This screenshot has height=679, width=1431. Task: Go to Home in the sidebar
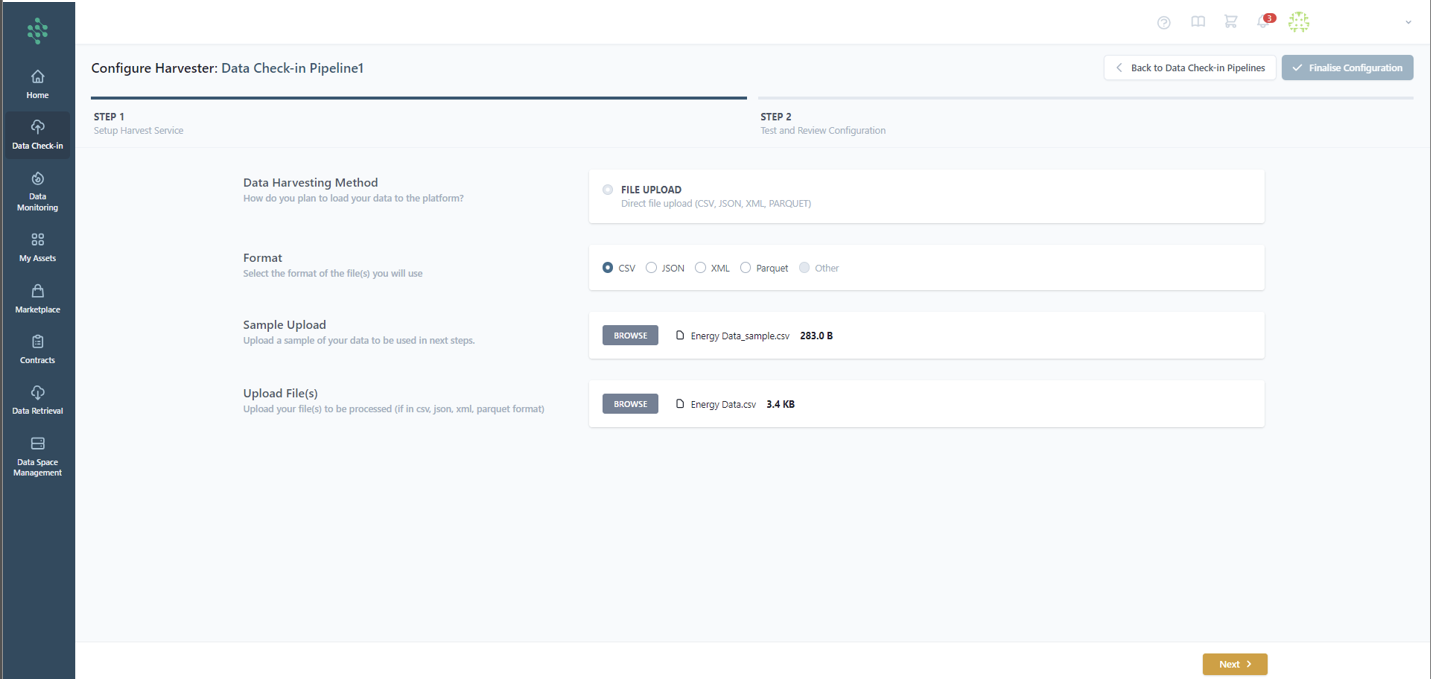[37, 84]
